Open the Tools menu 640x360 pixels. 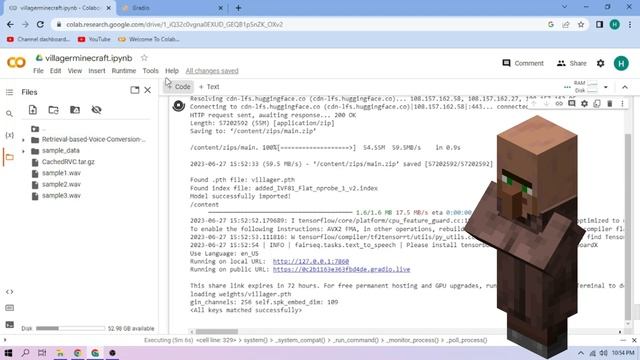coord(150,71)
